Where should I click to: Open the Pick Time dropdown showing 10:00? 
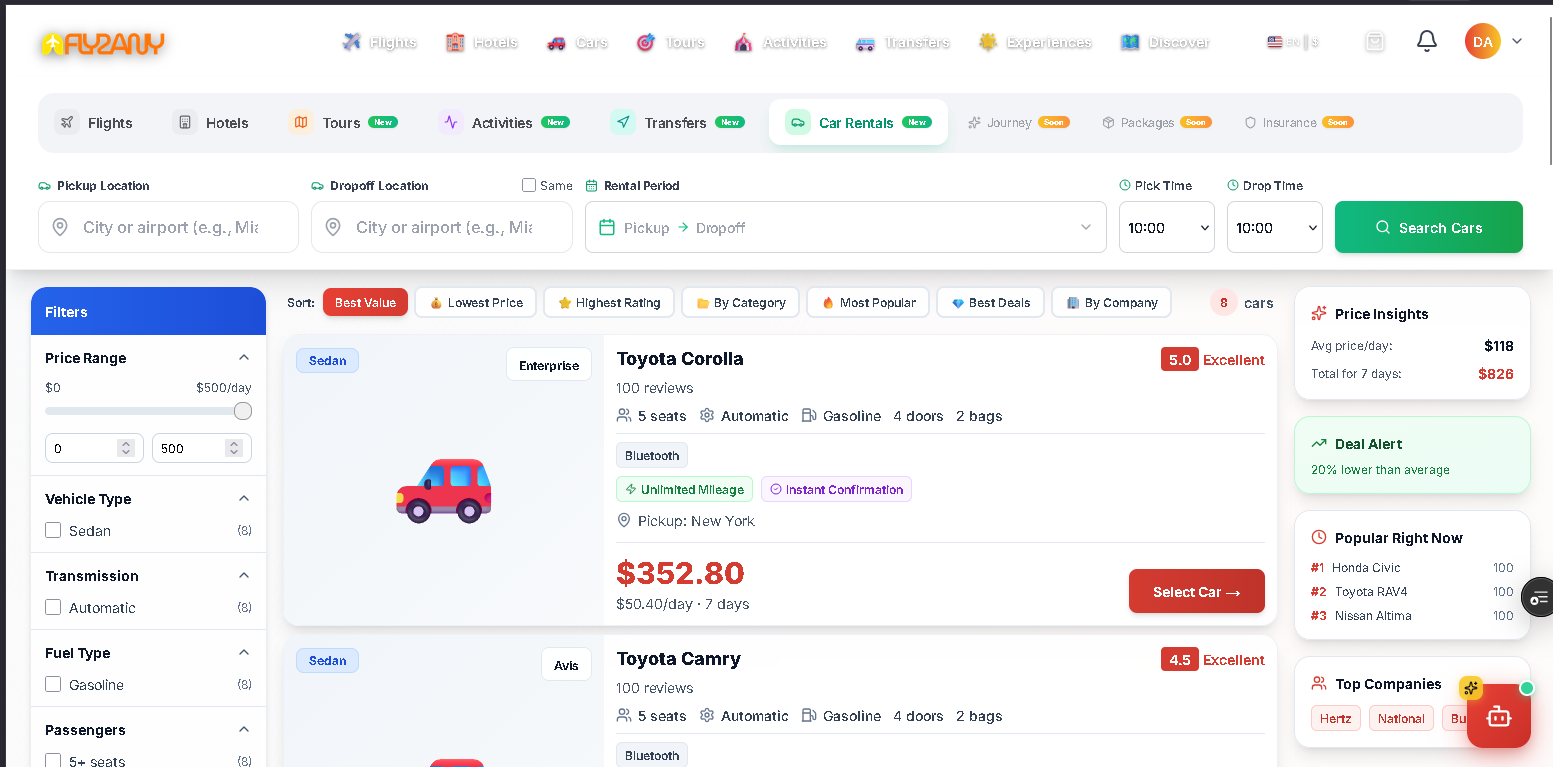coord(1166,227)
